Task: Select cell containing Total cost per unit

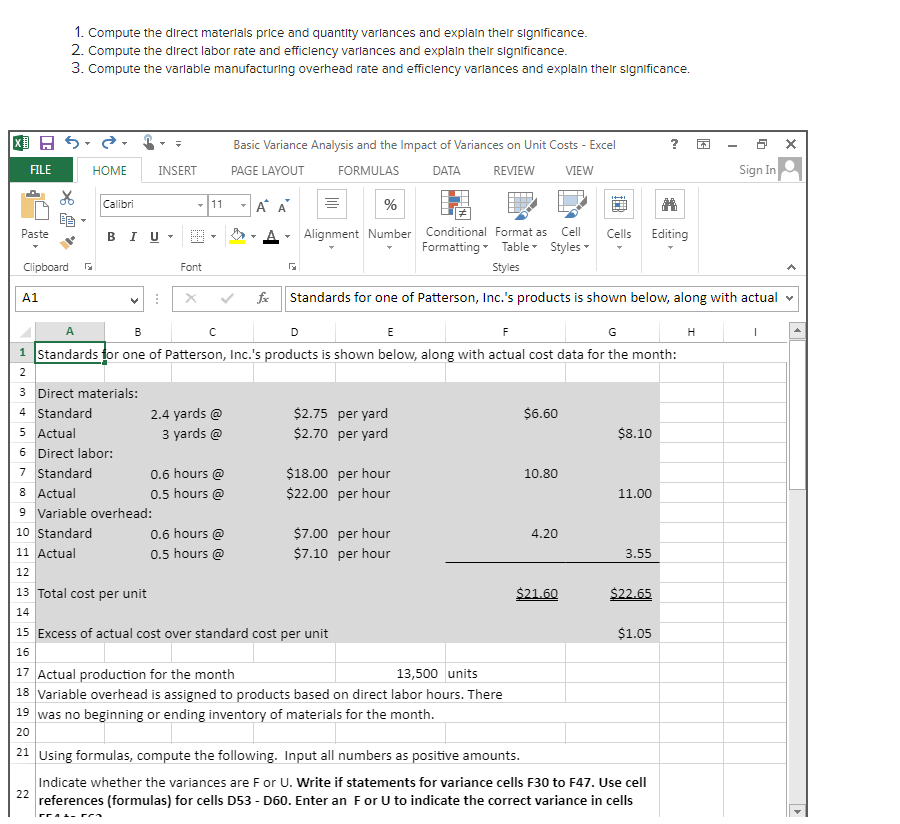Action: pyautogui.click(x=90, y=593)
